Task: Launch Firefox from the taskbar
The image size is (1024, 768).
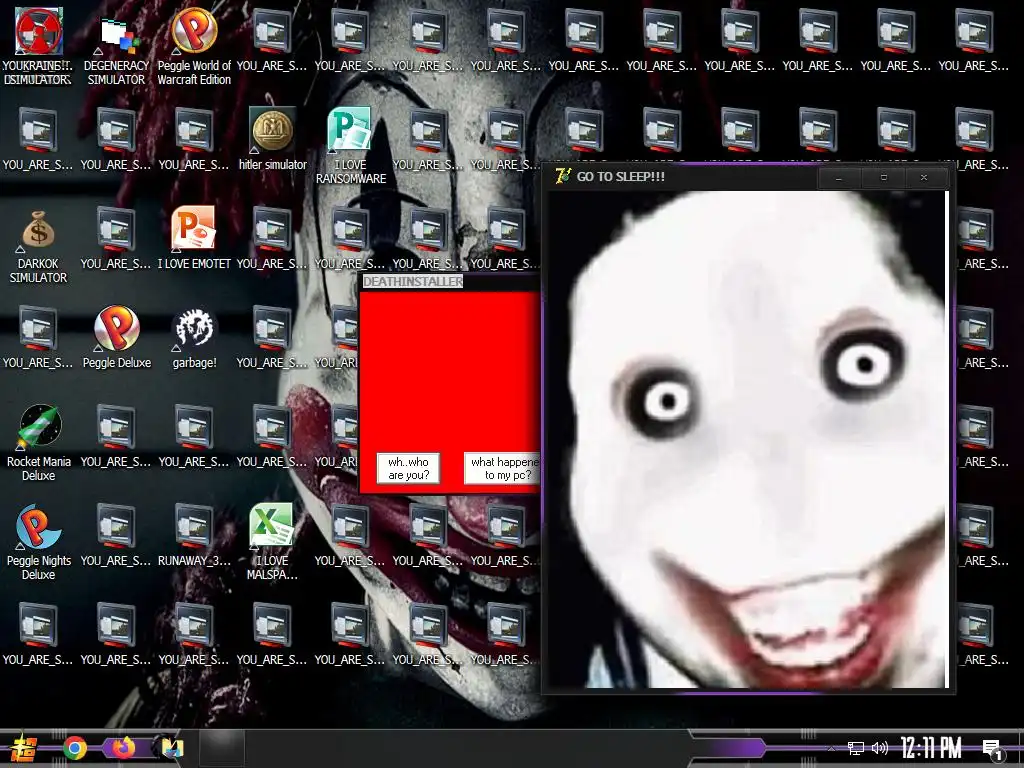Action: 123,748
